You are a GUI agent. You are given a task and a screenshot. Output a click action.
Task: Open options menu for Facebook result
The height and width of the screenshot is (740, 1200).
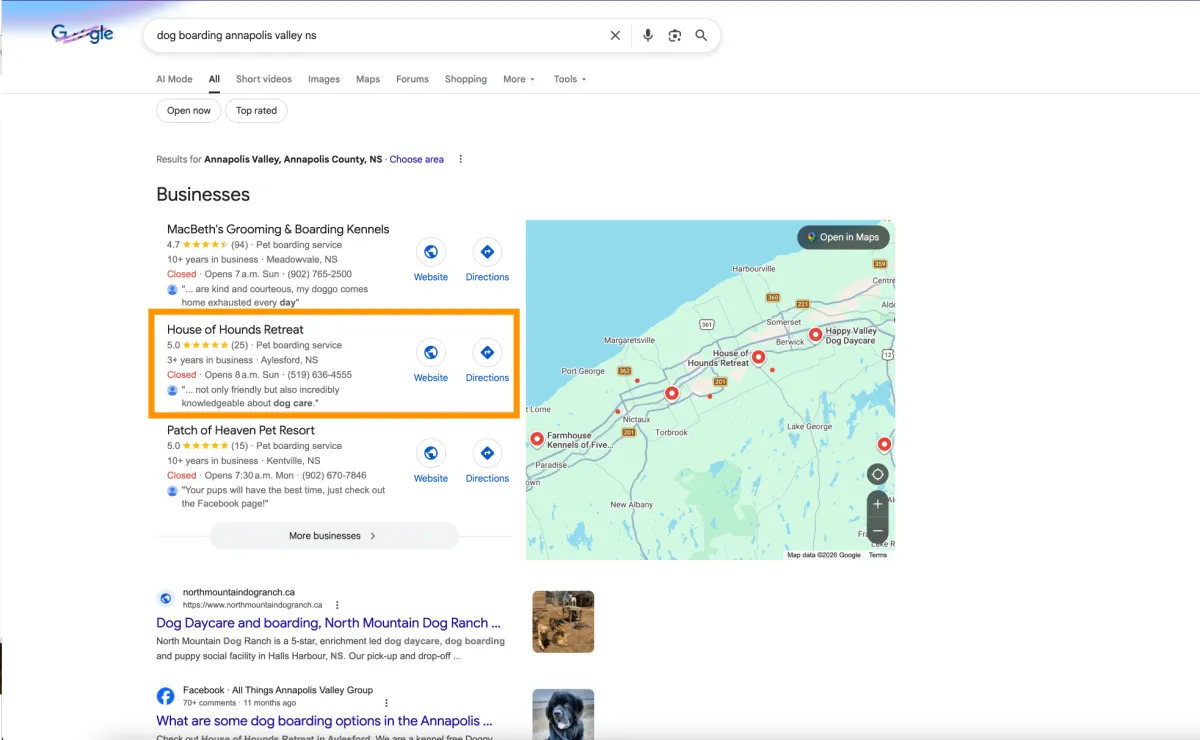point(386,702)
